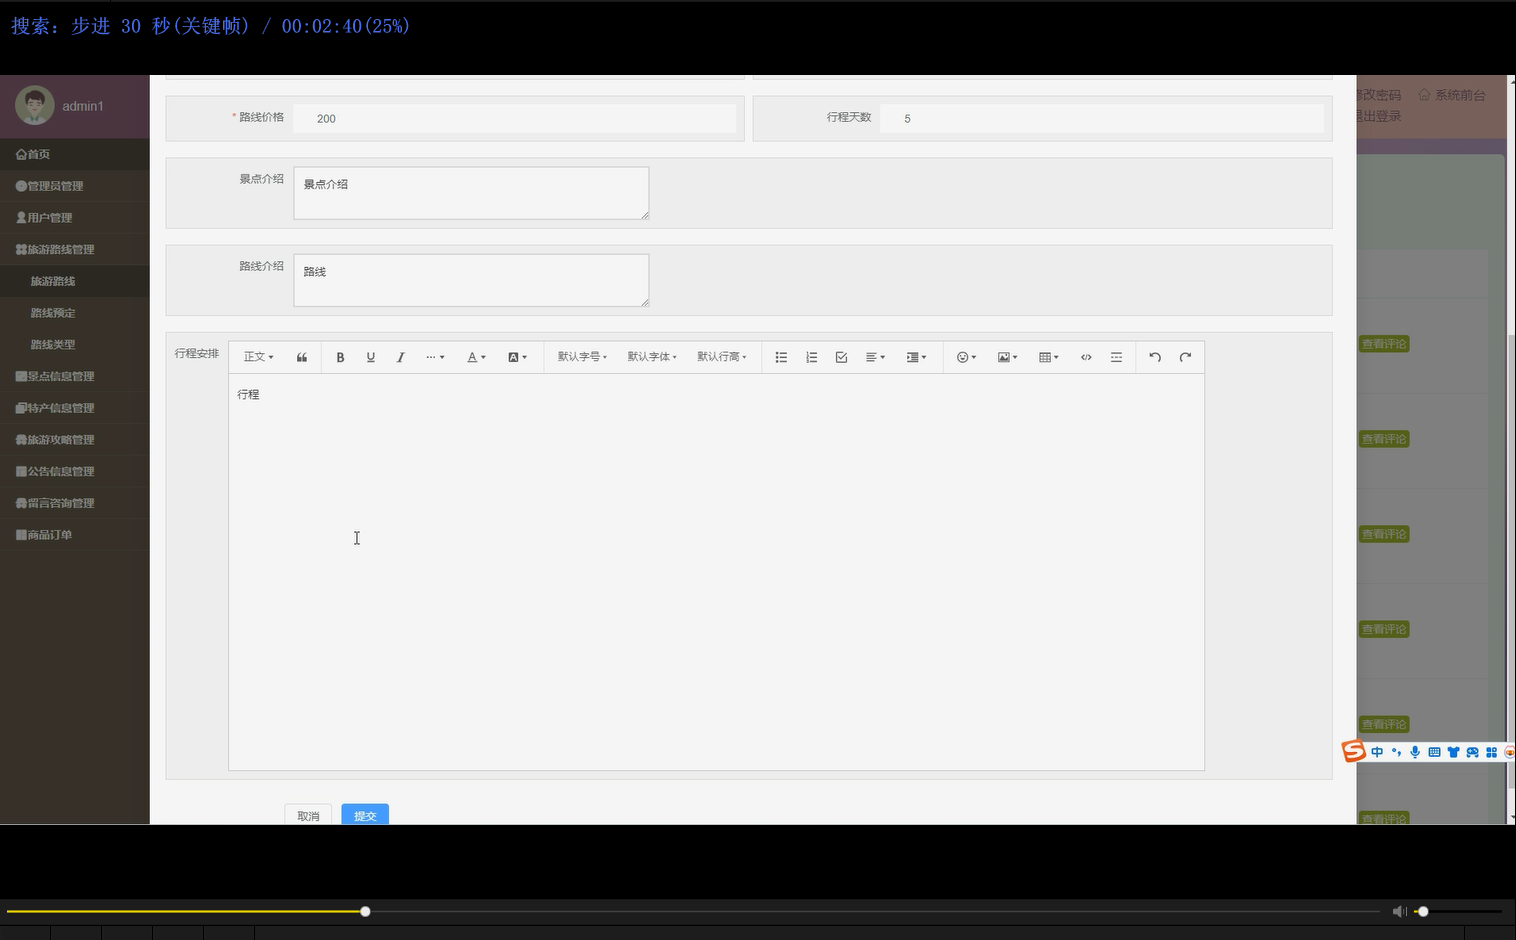Click the 行程 text in editor body
Viewport: 1516px width, 940px height.
coord(248,395)
